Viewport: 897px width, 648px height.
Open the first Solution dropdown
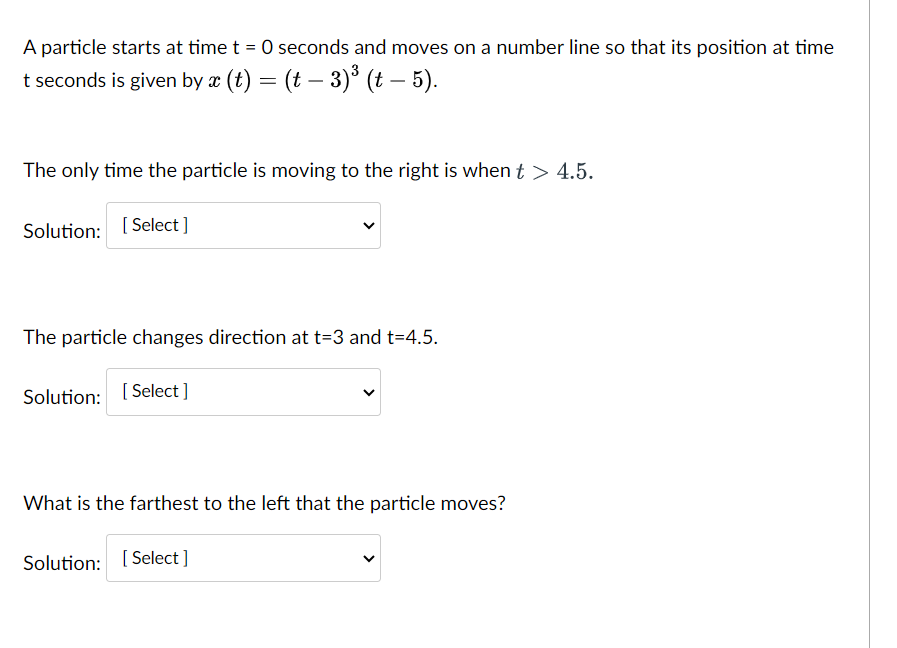243,225
